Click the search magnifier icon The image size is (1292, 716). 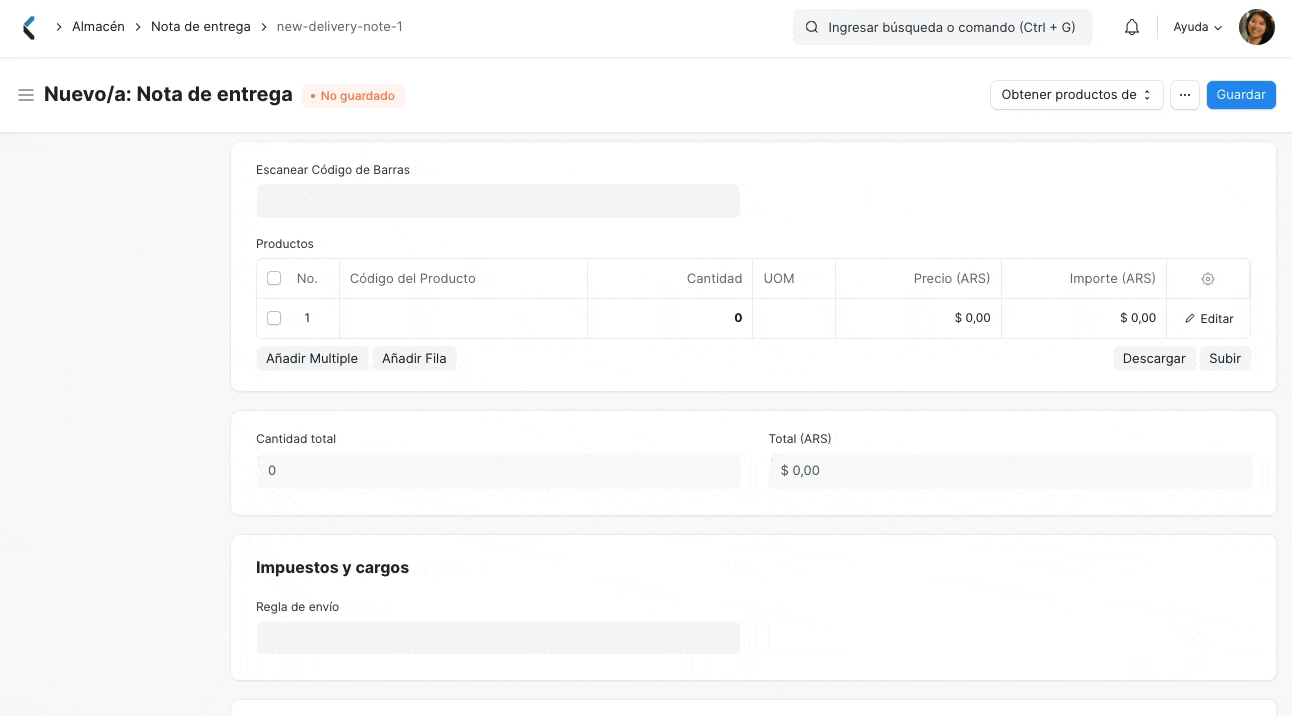[812, 28]
